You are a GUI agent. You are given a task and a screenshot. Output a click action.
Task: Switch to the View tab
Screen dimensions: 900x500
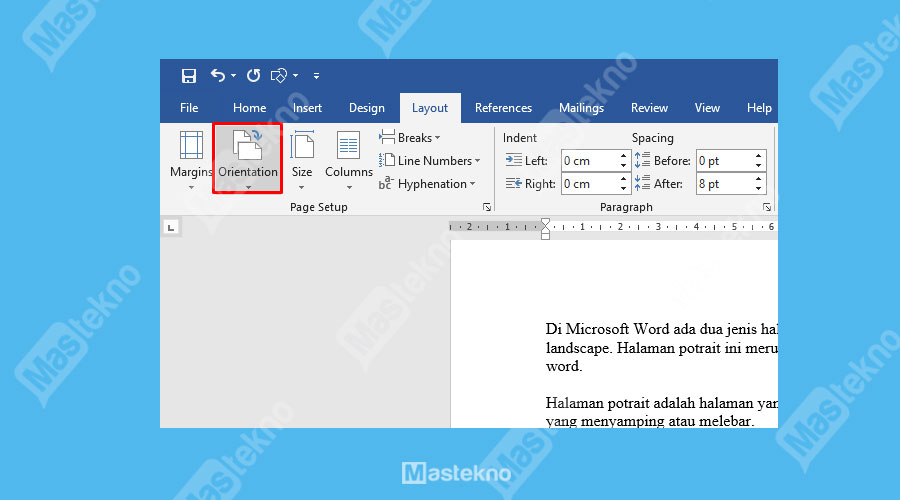coord(707,108)
